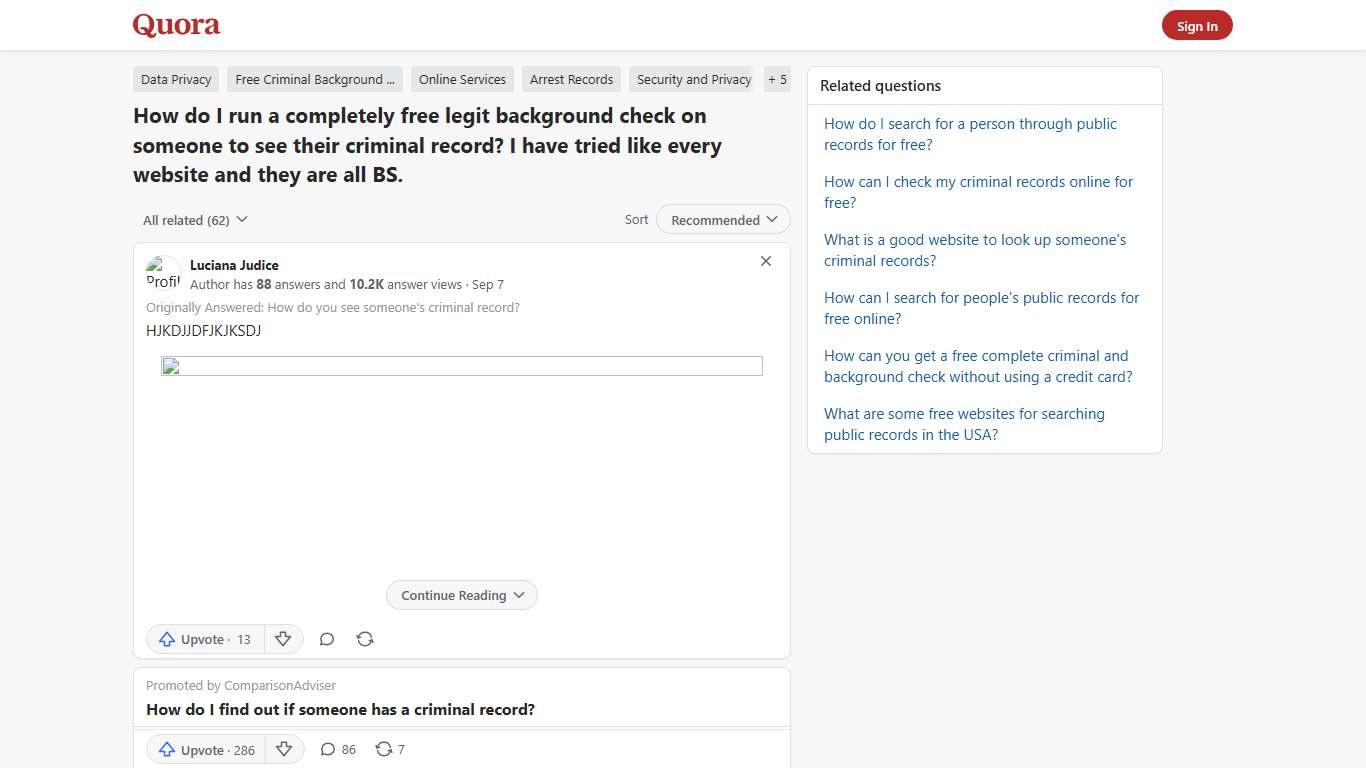Upvote Luciana Judice's answer

point(205,639)
